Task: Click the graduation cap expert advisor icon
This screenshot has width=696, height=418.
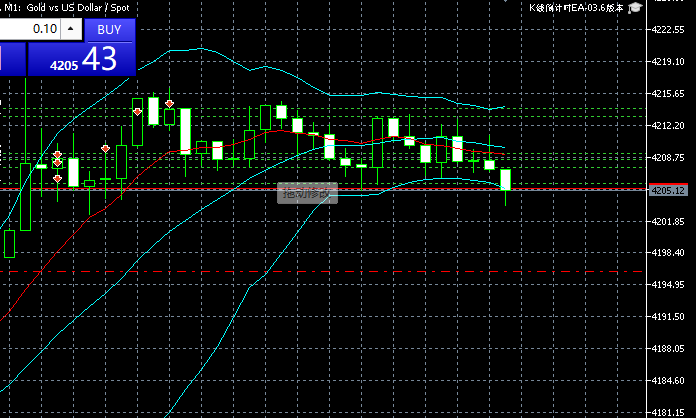Action: (635, 8)
